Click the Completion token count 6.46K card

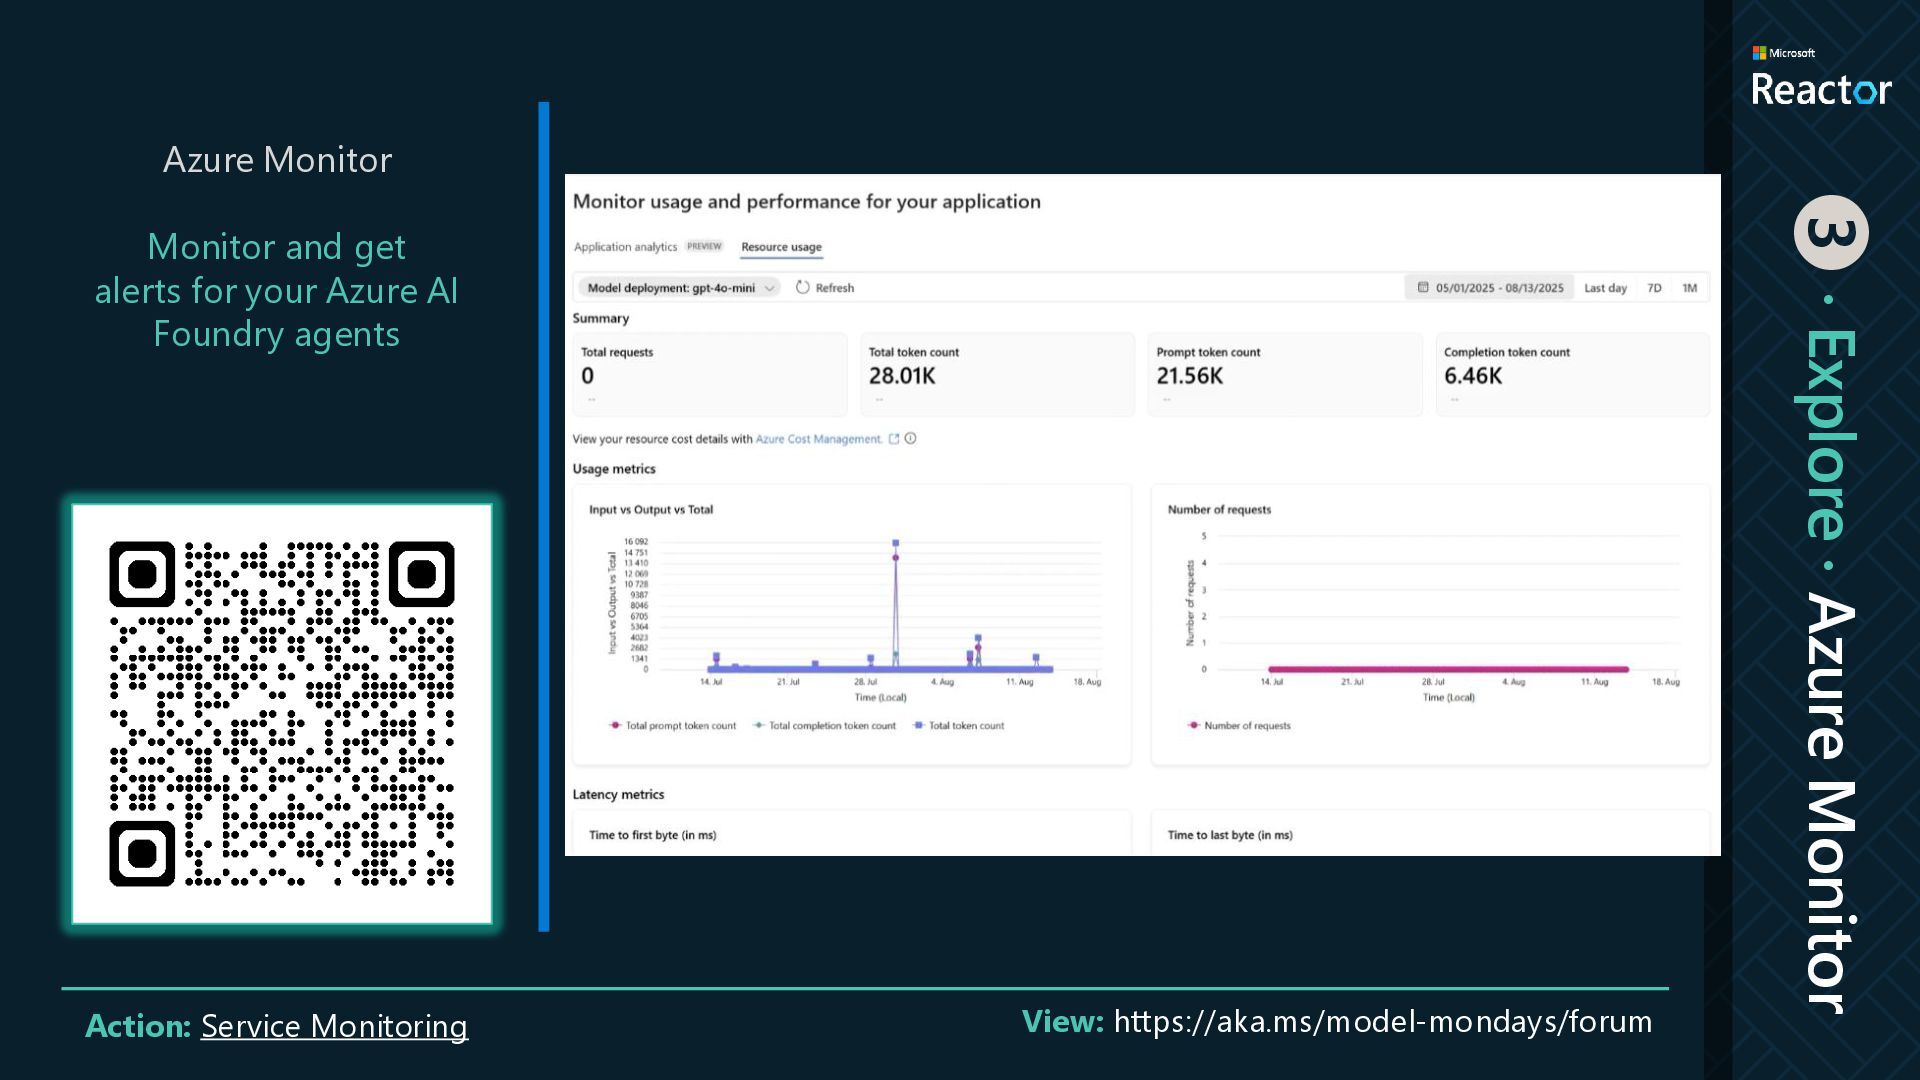(1573, 375)
